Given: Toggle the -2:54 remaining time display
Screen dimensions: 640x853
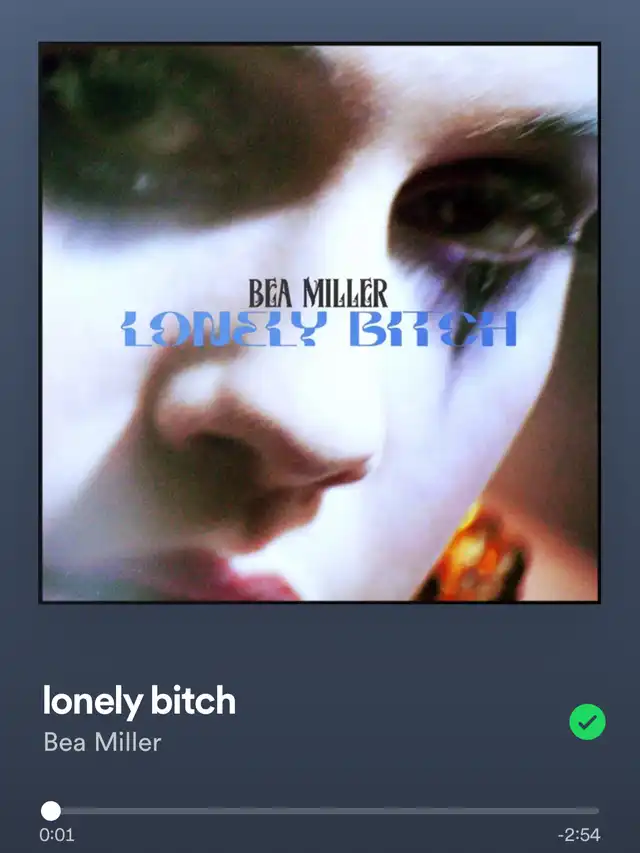Looking at the screenshot, I should pyautogui.click(x=579, y=835).
